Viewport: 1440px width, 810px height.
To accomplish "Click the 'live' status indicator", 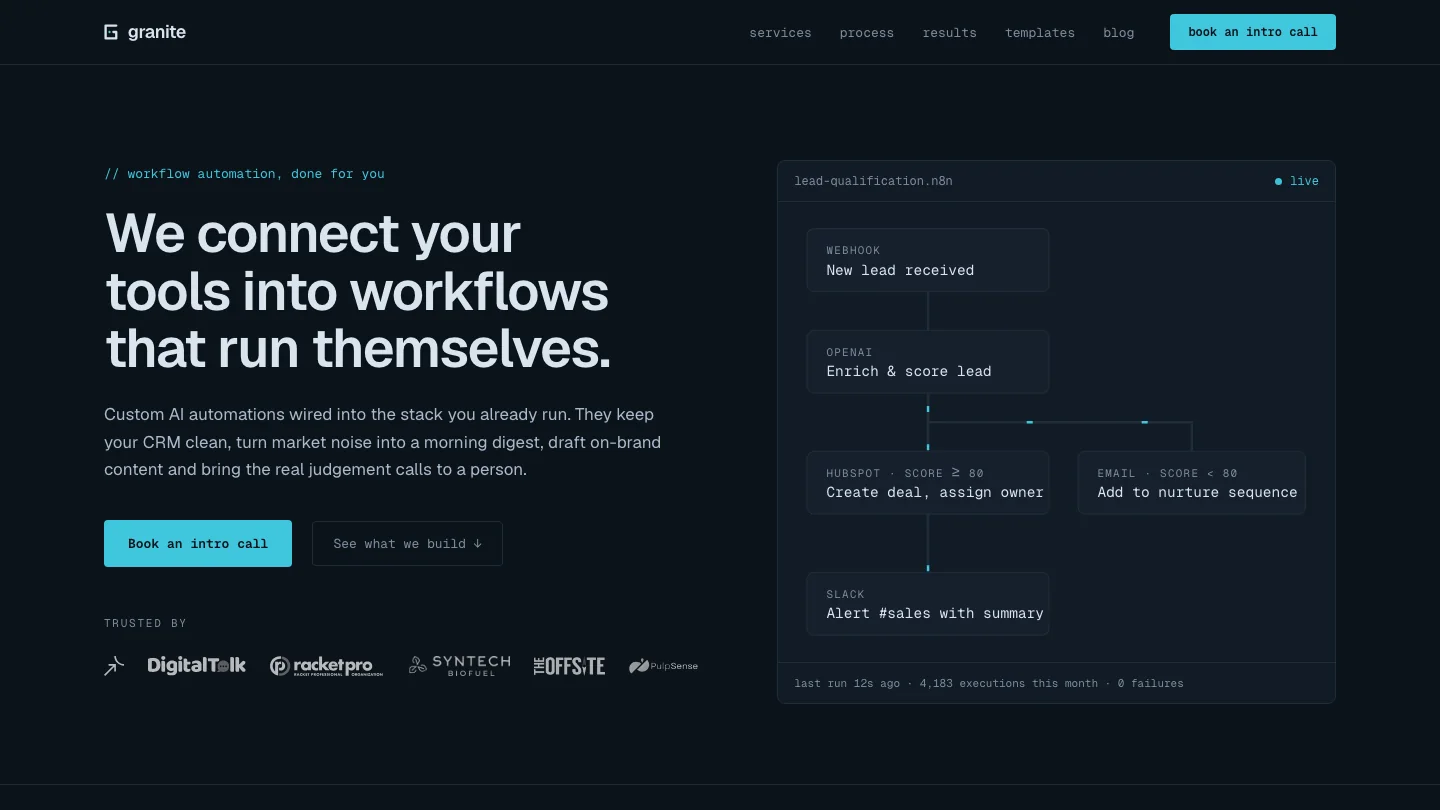I will tap(1297, 181).
